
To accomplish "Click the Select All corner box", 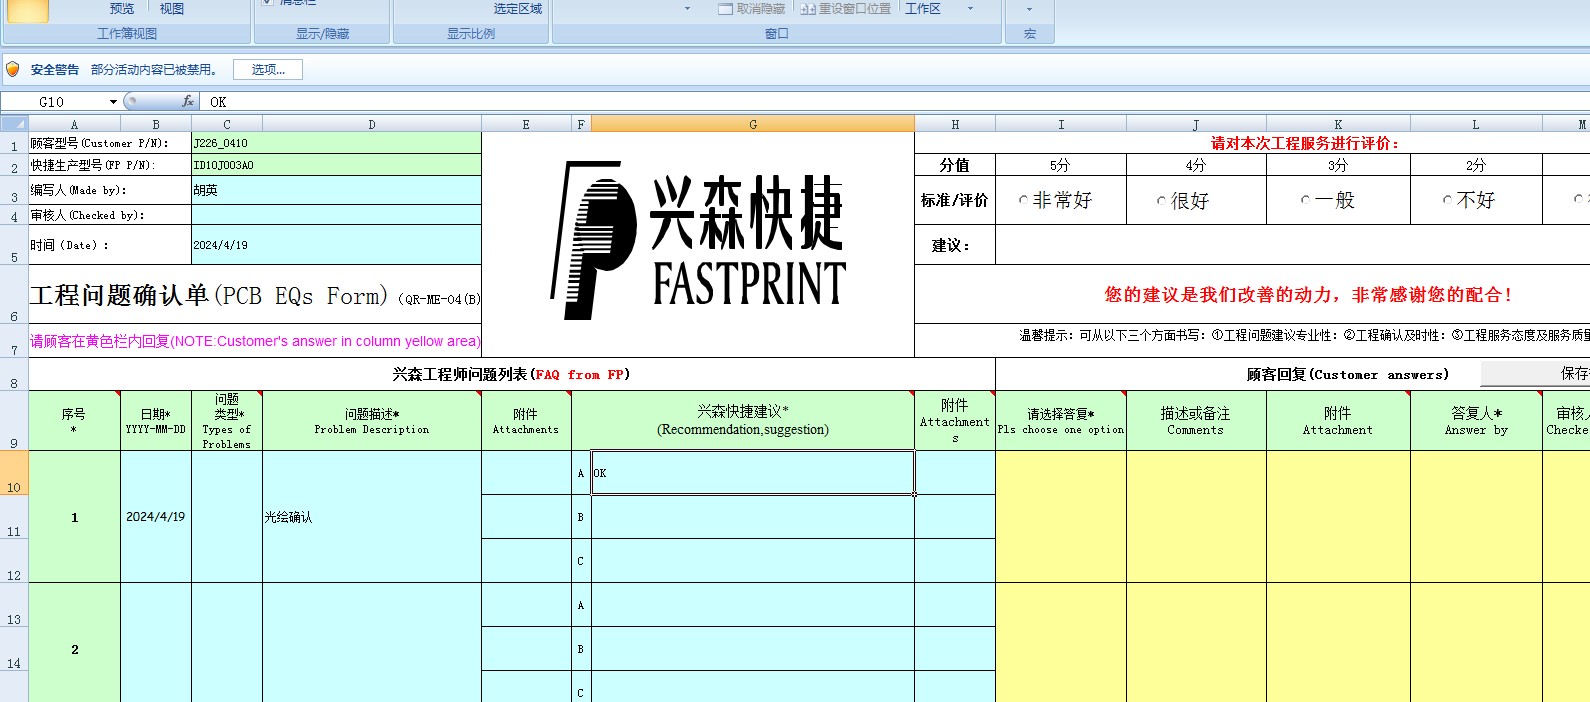I will 14,124.
